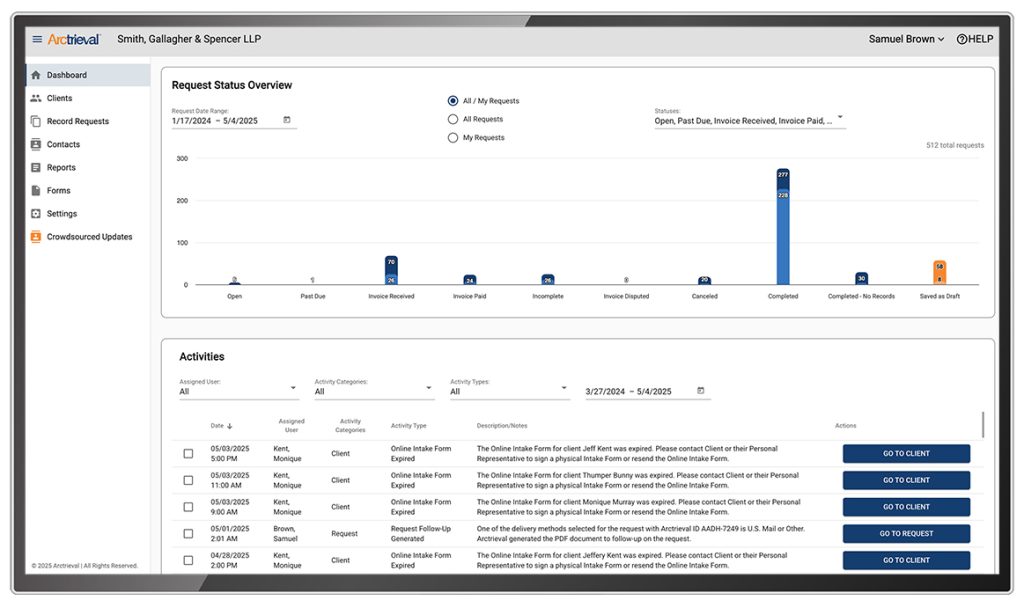Select the My Requests radio button

point(453,138)
